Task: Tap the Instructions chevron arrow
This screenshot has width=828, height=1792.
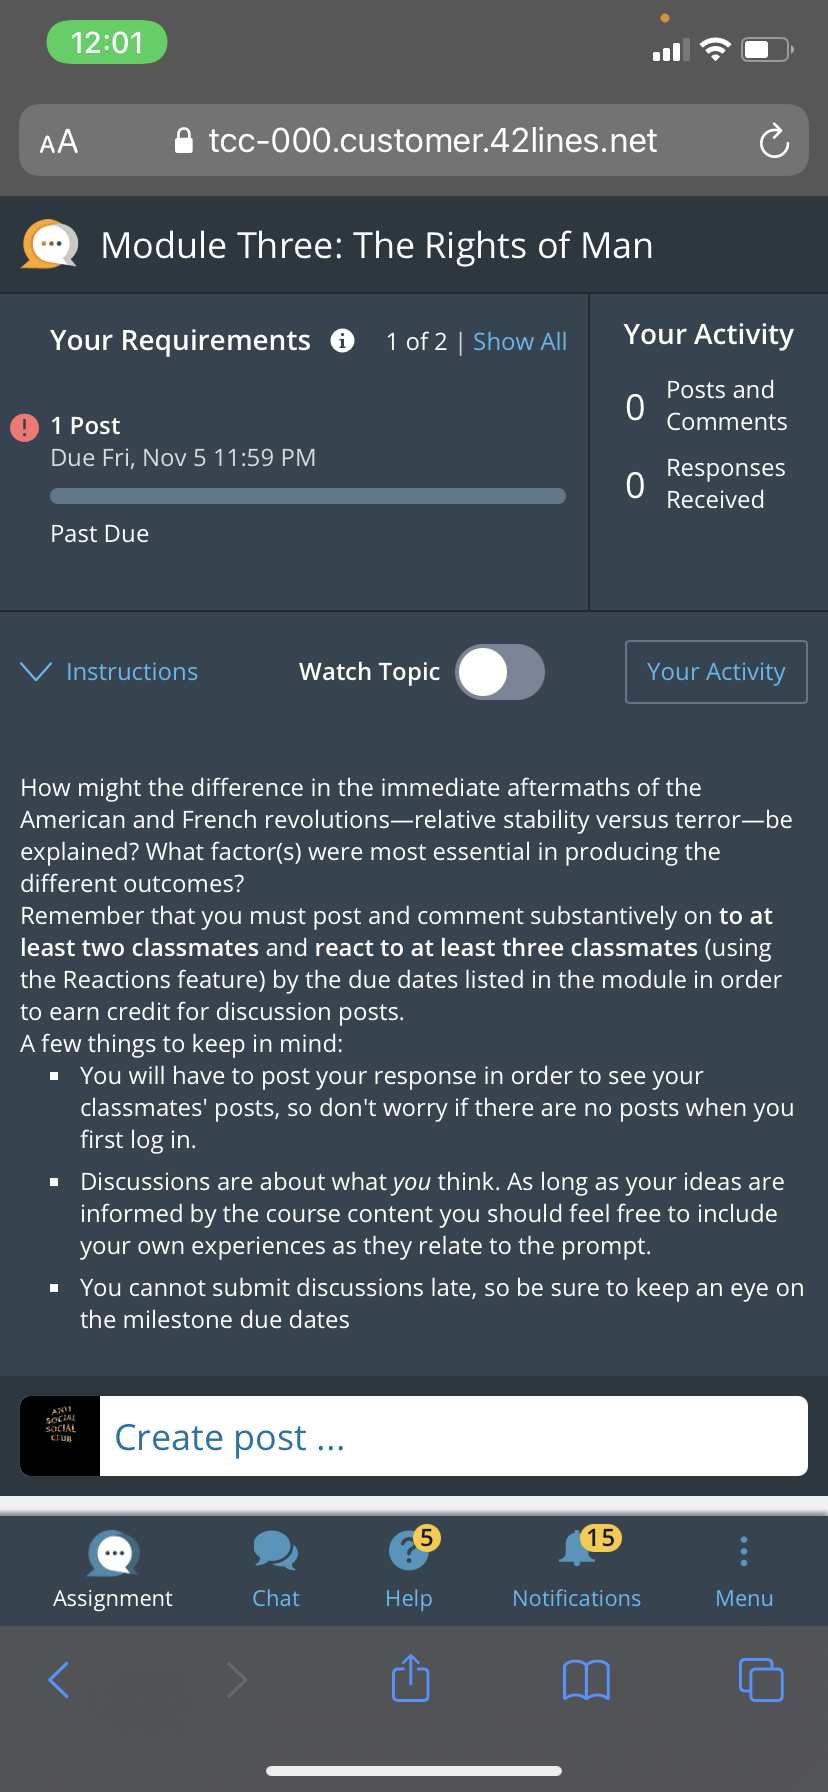Action: coord(36,671)
